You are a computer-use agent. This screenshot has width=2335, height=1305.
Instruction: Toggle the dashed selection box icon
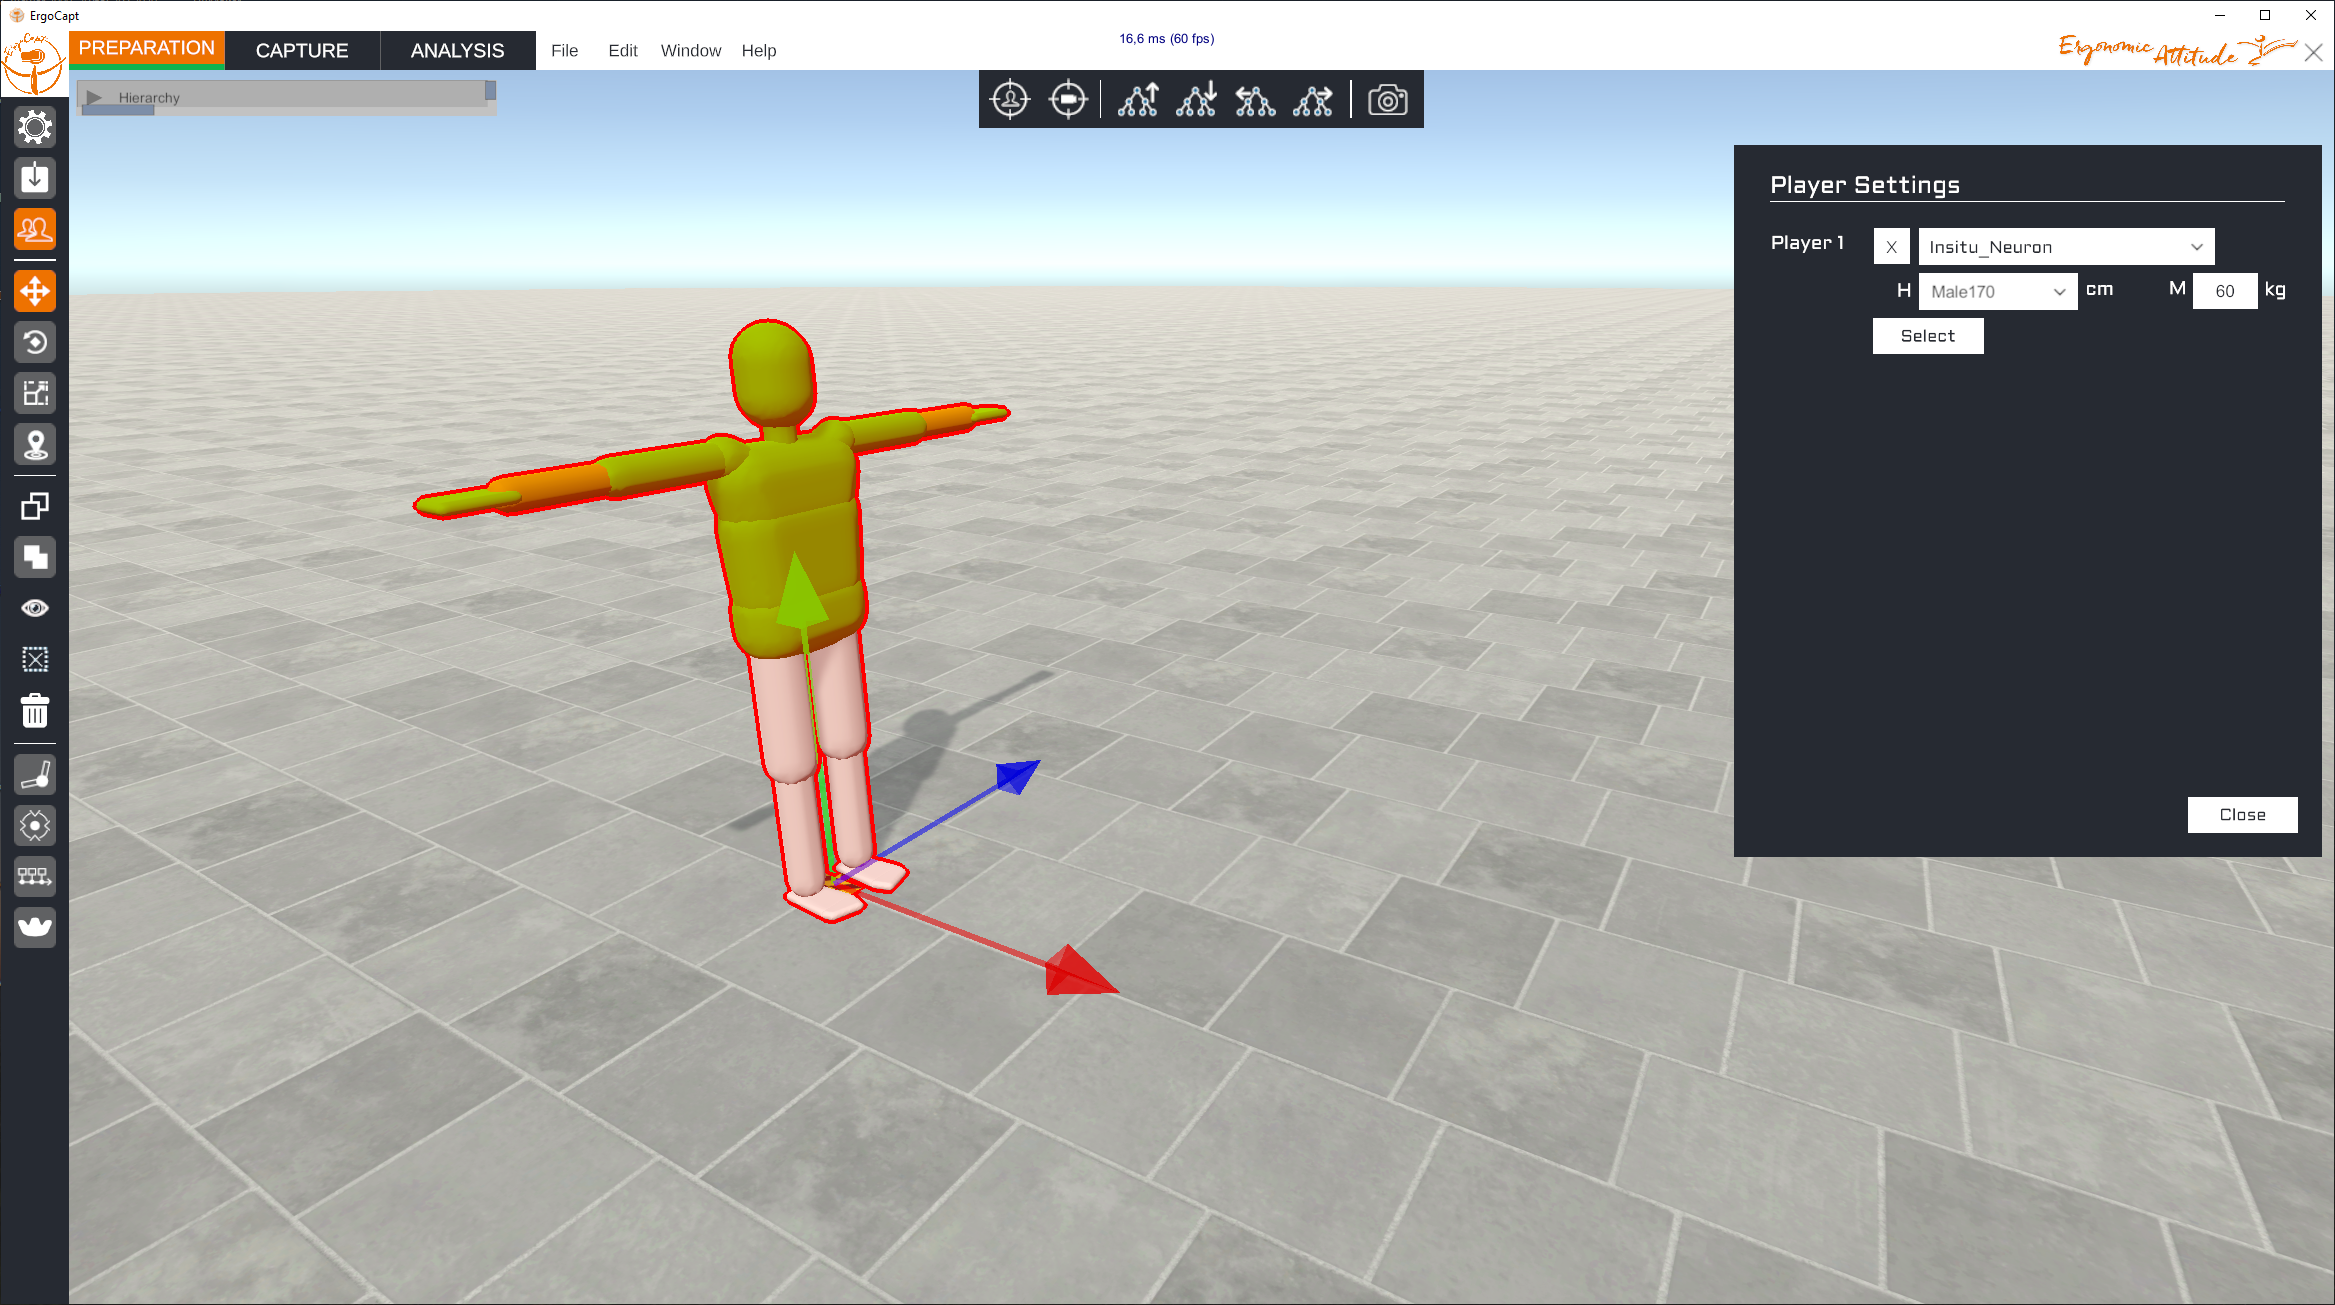point(35,659)
